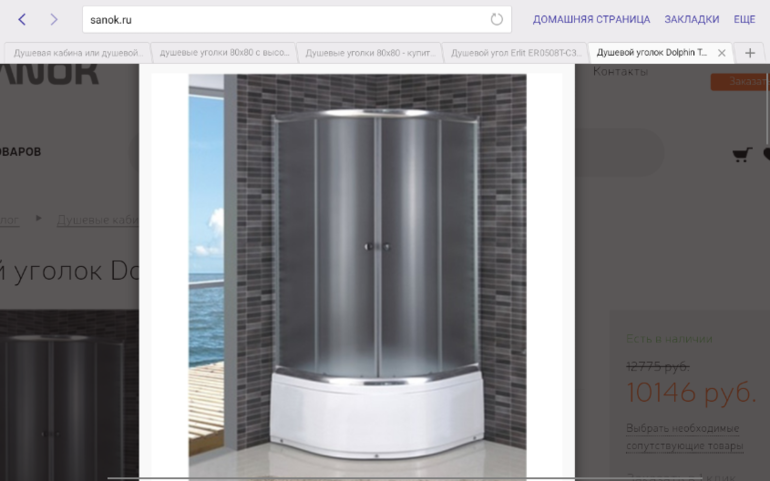The image size is (770, 481).
Task: Go back using the browser back arrow
Action: 22,19
